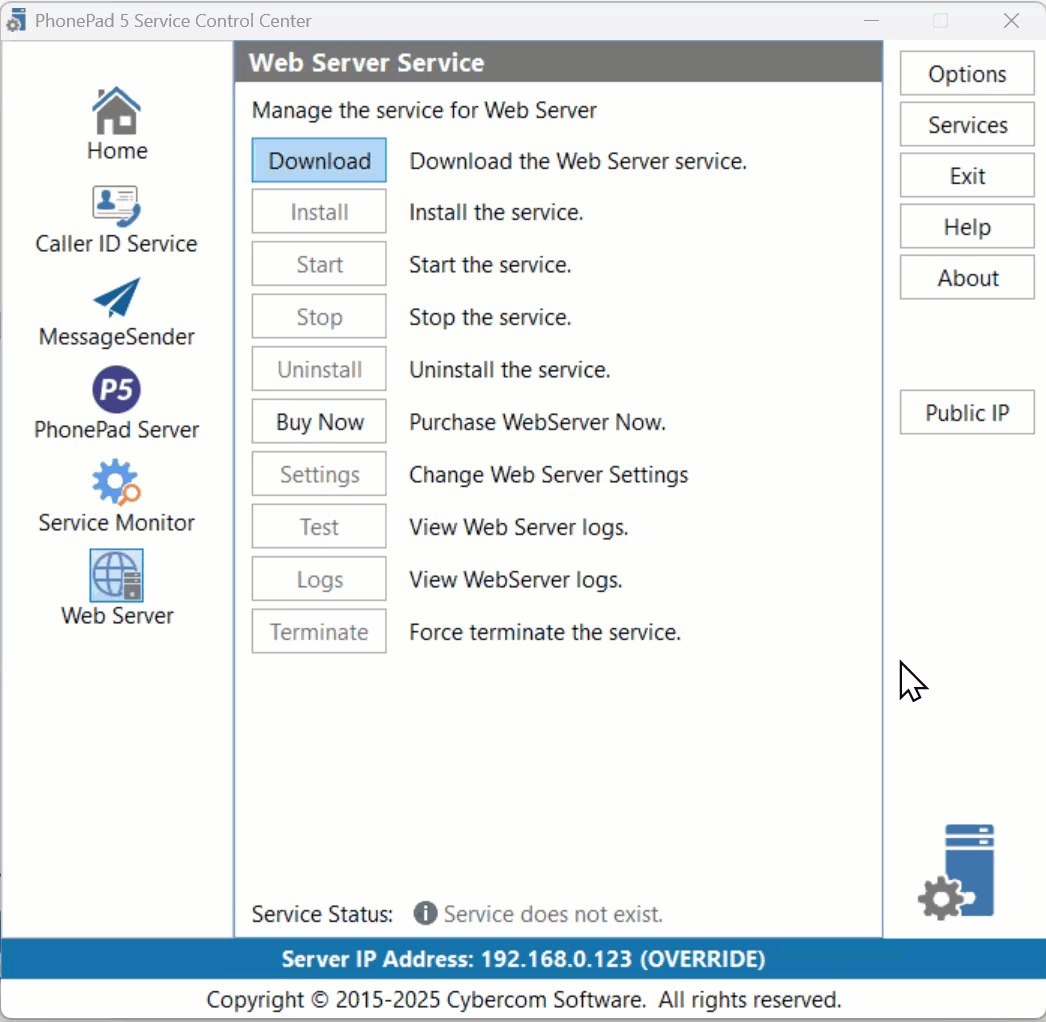Click the Terminate button
Viewport: 1046px width, 1022px height.
(x=319, y=631)
